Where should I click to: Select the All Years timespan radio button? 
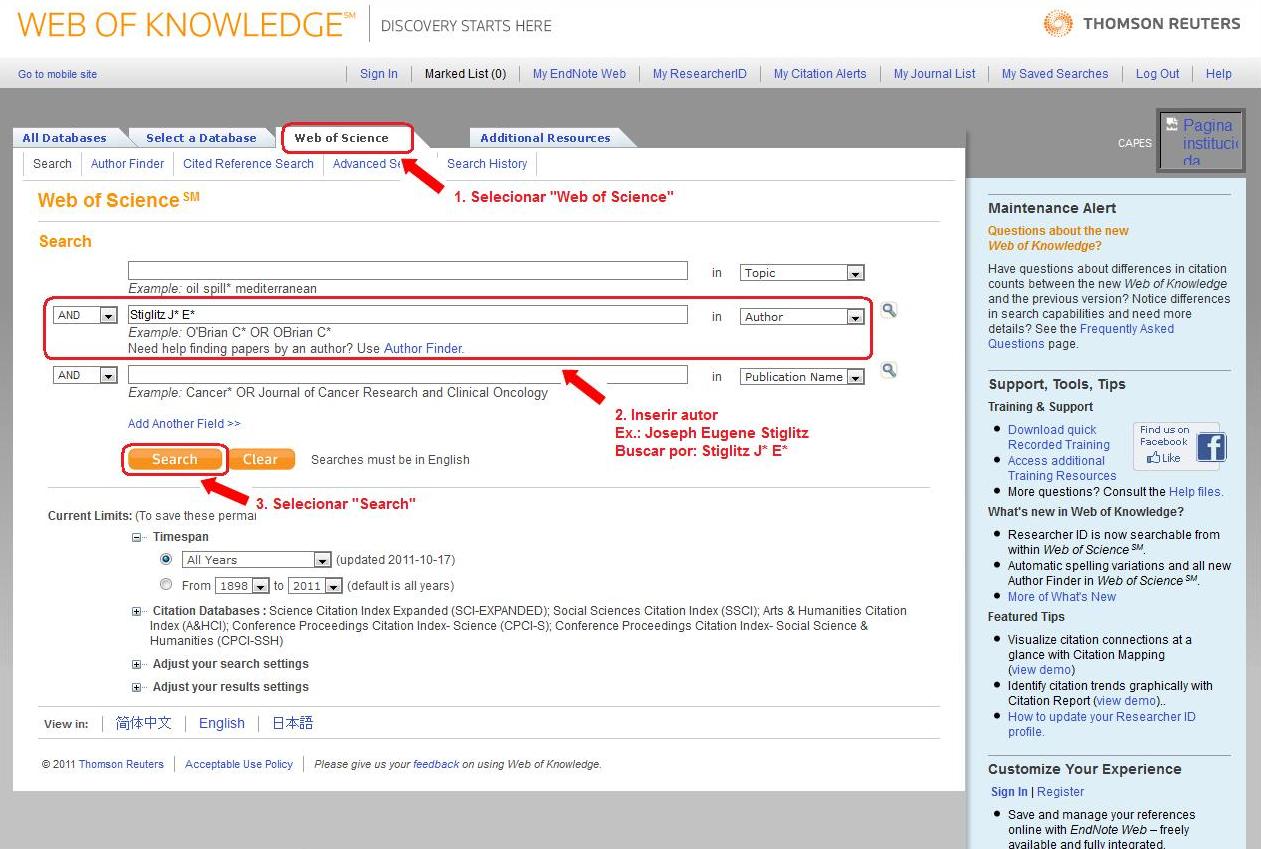[166, 559]
